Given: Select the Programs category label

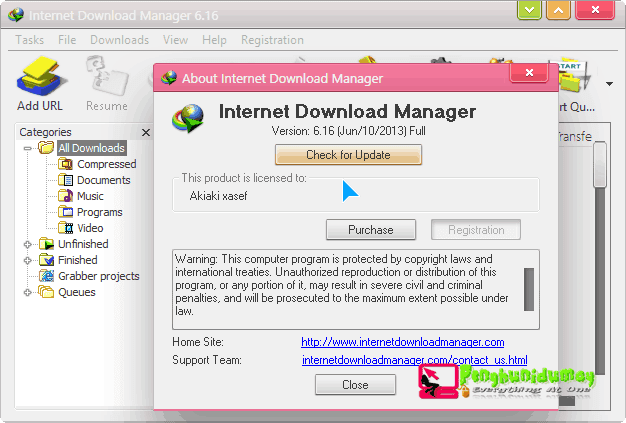Looking at the screenshot, I should coord(100,212).
